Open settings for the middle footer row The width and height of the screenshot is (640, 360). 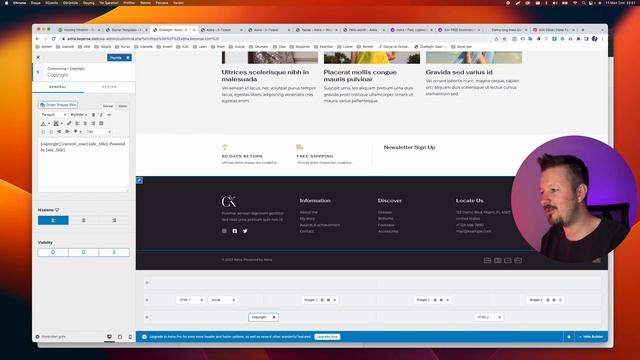(147, 300)
